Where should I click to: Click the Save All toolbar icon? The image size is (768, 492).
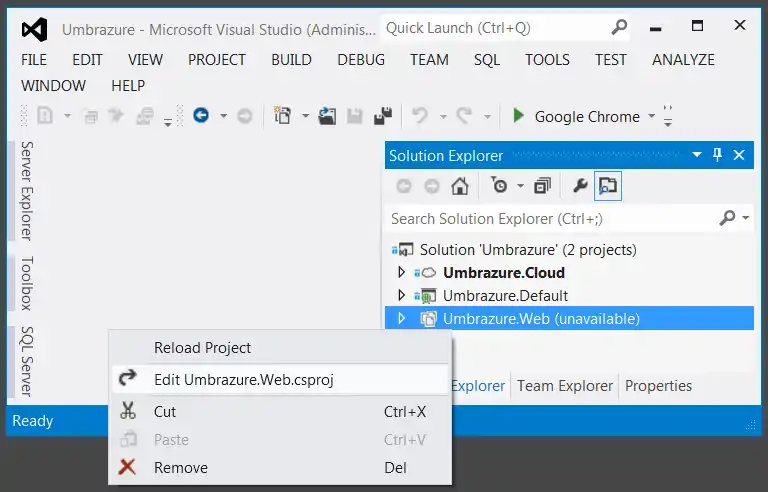(x=383, y=116)
